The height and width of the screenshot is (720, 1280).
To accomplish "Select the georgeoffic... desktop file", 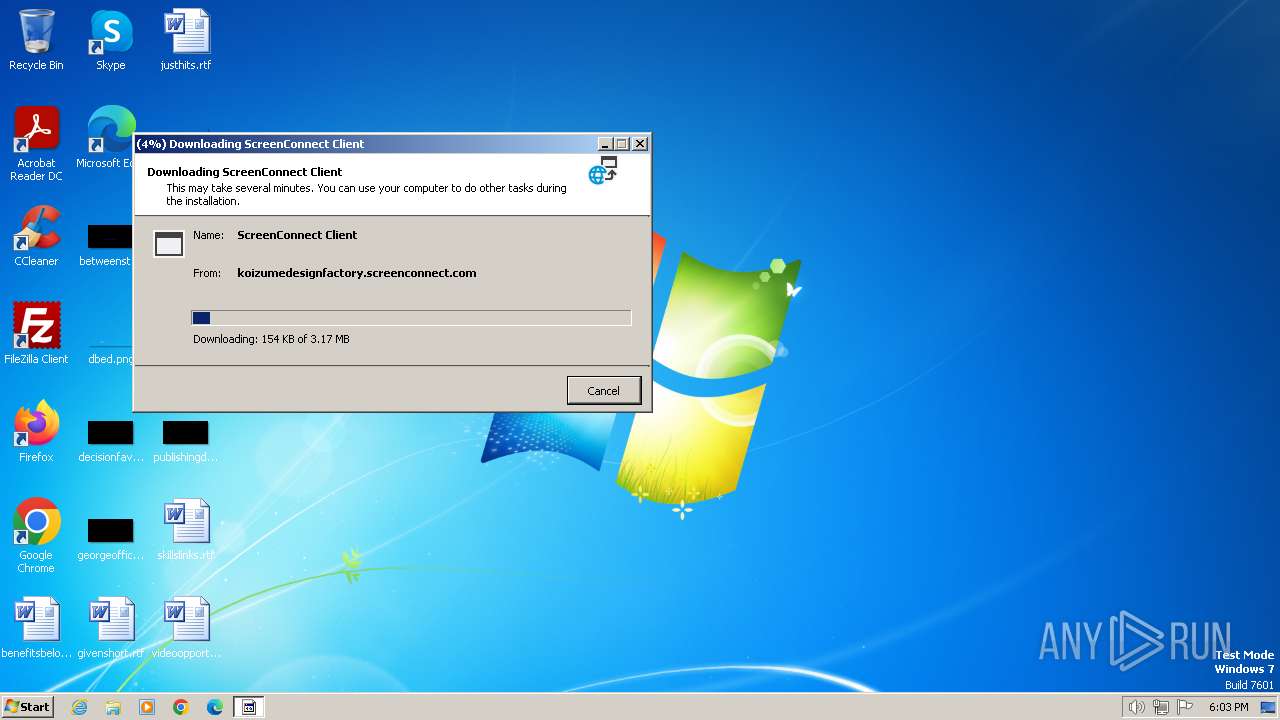I will [x=111, y=538].
